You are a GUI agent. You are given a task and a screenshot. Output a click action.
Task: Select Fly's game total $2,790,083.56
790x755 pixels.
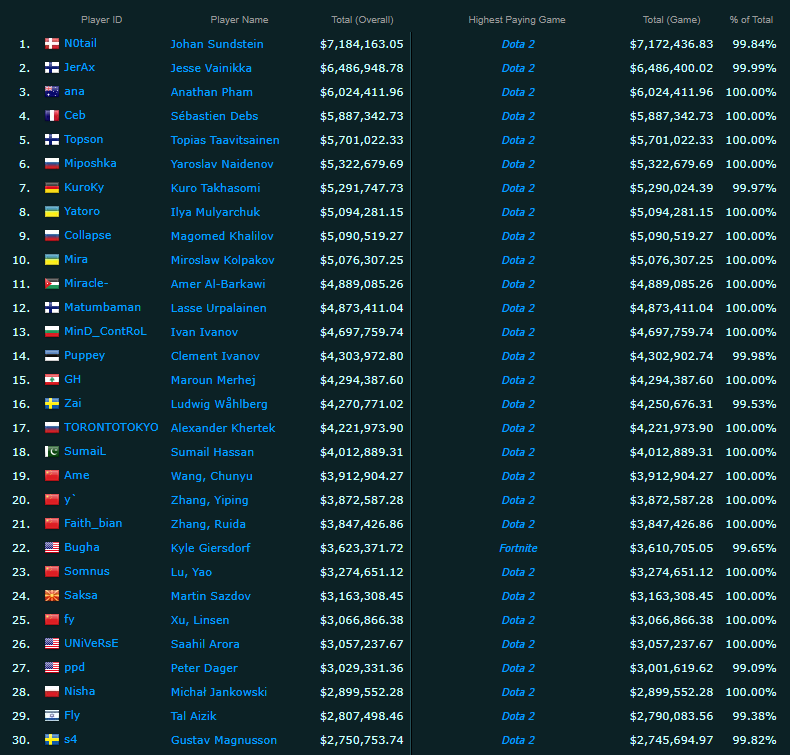click(x=672, y=716)
